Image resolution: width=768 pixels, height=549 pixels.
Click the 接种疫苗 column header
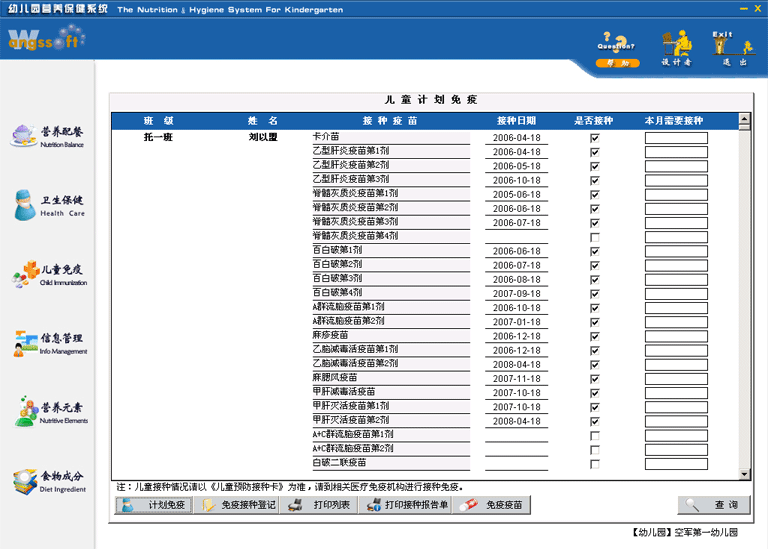click(x=390, y=121)
